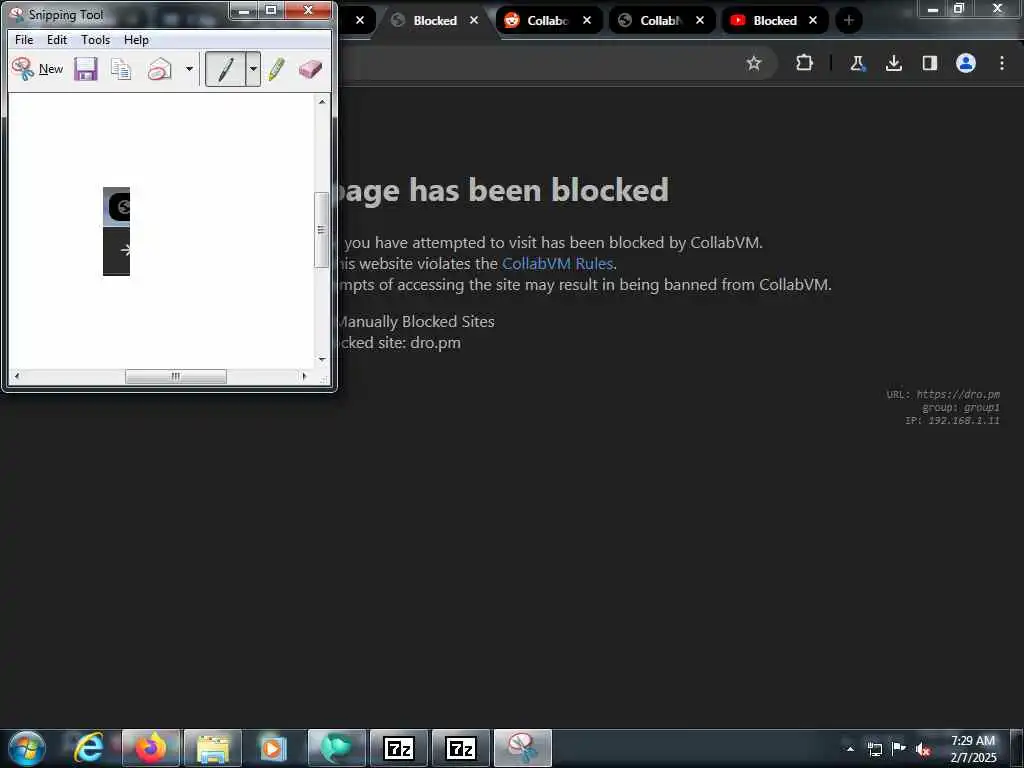Viewport: 1024px width, 768px height.
Task: Close the second Collab tab with globe icon
Action: coord(700,21)
